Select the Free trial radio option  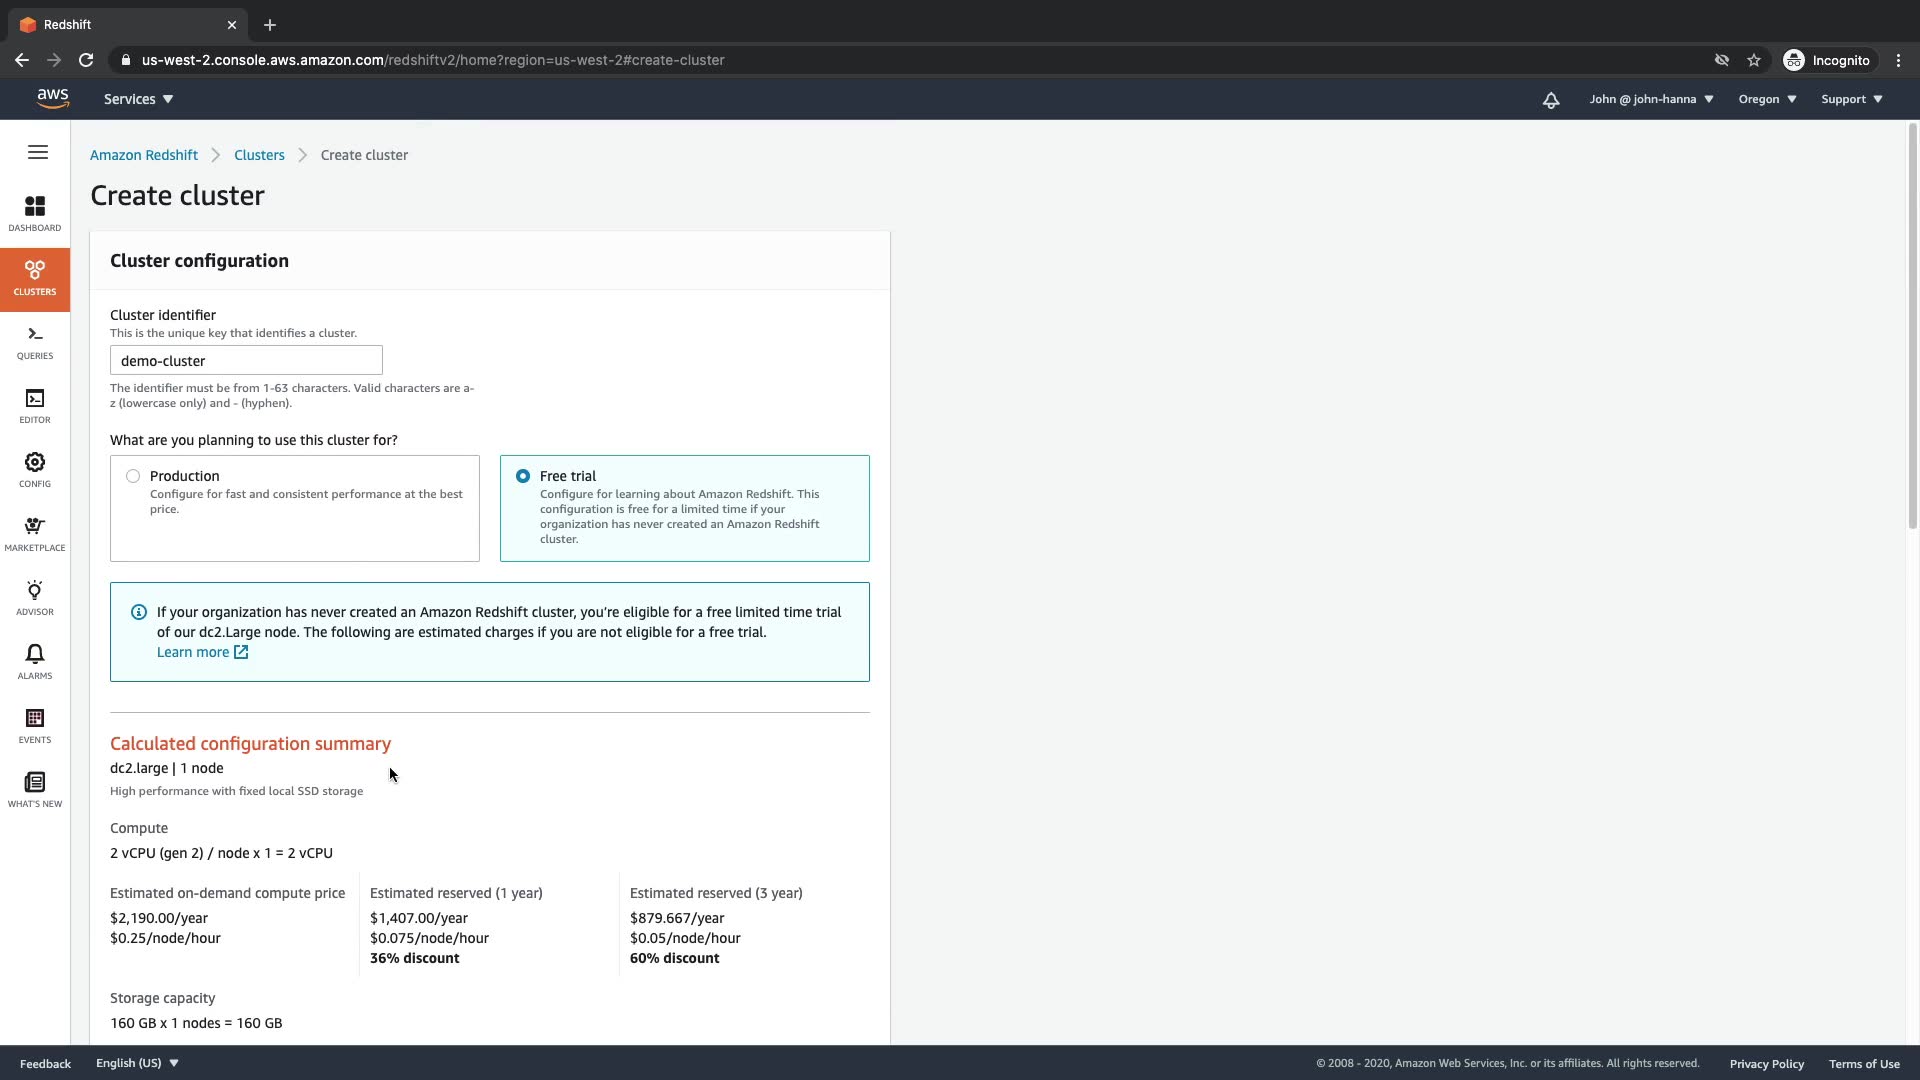[523, 477]
